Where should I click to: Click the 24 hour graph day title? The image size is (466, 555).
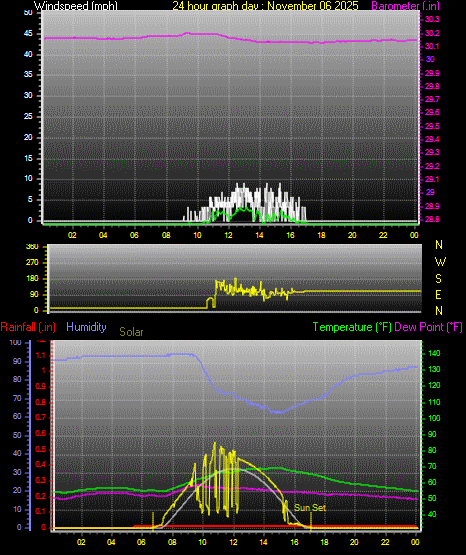tap(265, 6)
